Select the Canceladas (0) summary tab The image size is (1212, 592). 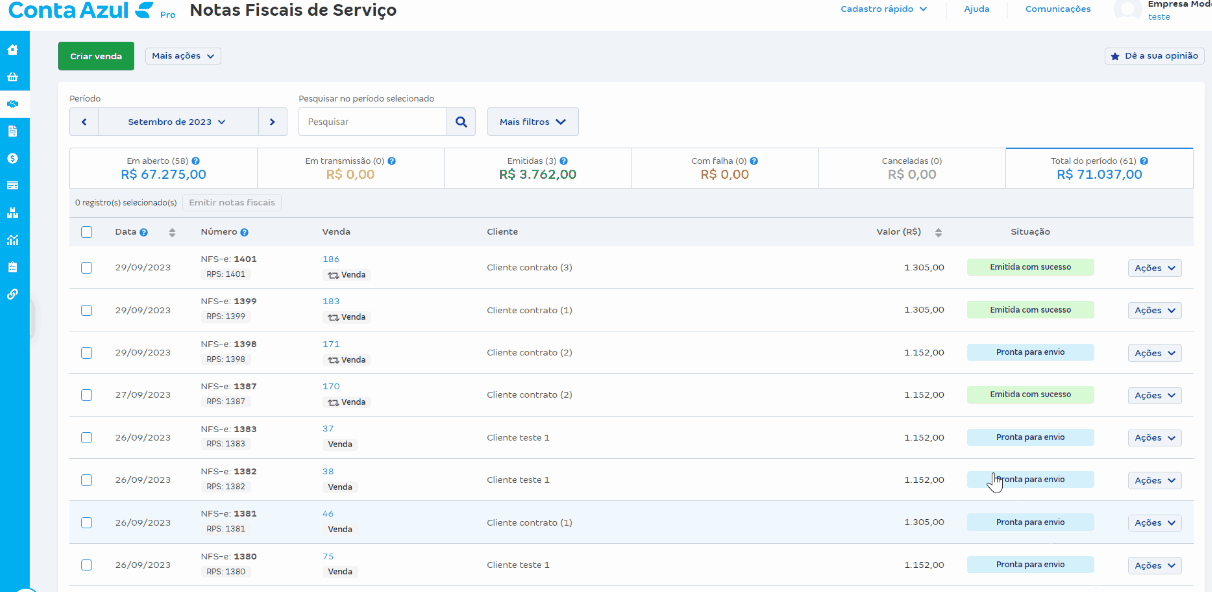[x=911, y=168]
